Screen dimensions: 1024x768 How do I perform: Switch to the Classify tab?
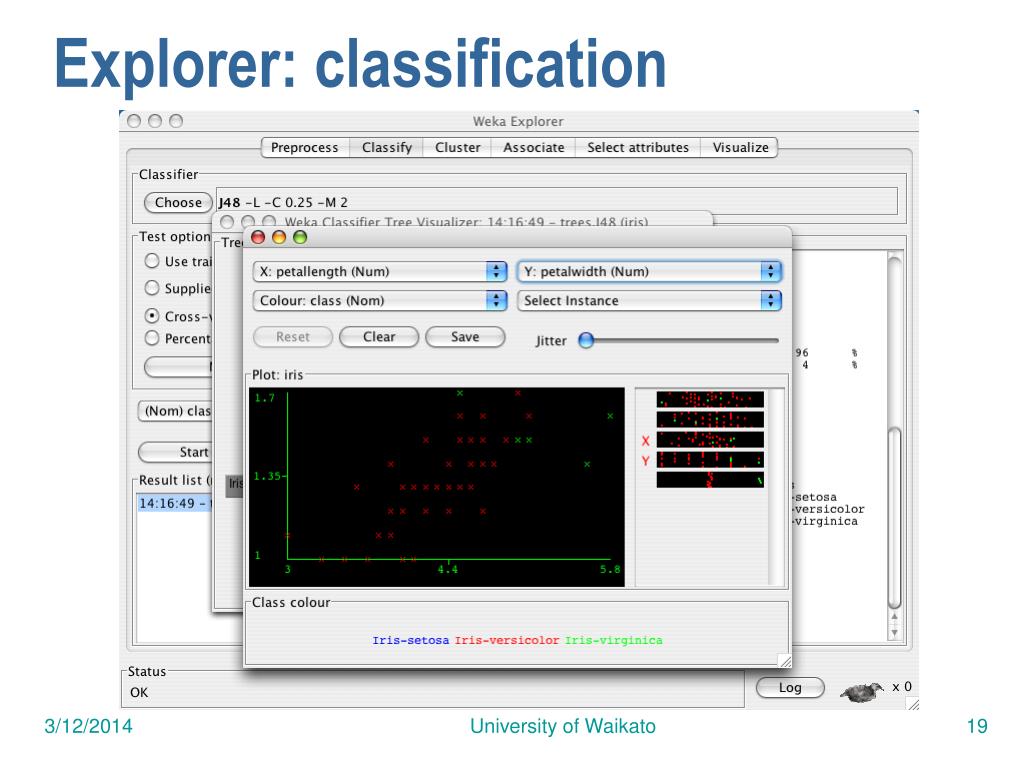pyautogui.click(x=387, y=148)
